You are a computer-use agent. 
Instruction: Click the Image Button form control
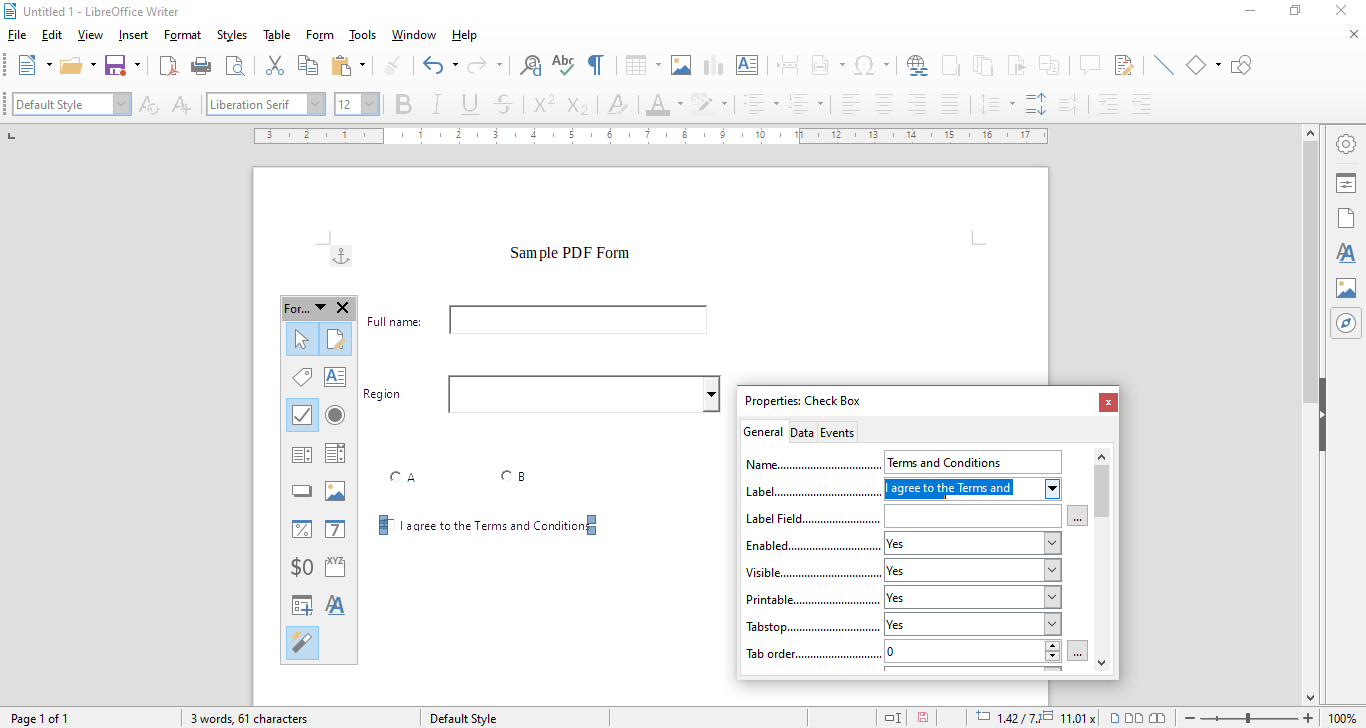click(334, 490)
